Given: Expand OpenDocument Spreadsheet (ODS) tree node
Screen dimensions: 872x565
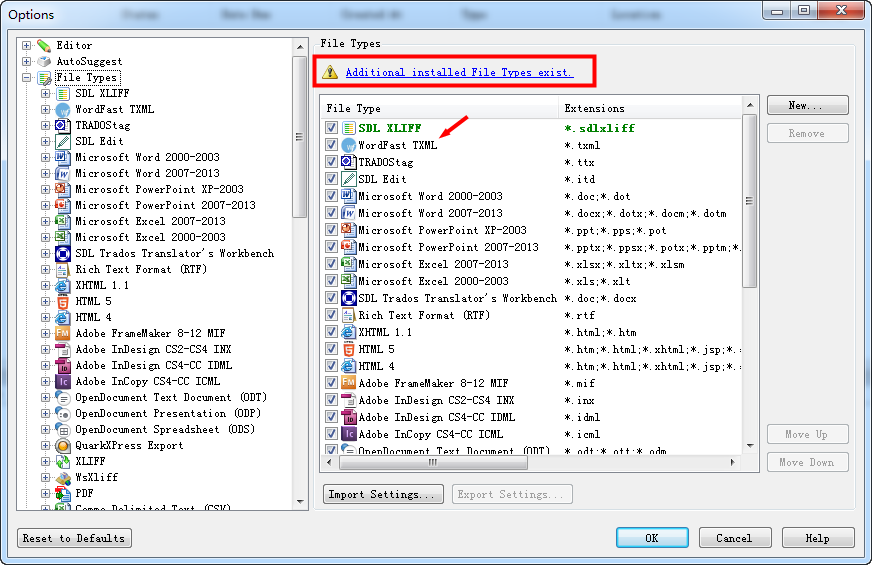Looking at the screenshot, I should (x=46, y=429).
